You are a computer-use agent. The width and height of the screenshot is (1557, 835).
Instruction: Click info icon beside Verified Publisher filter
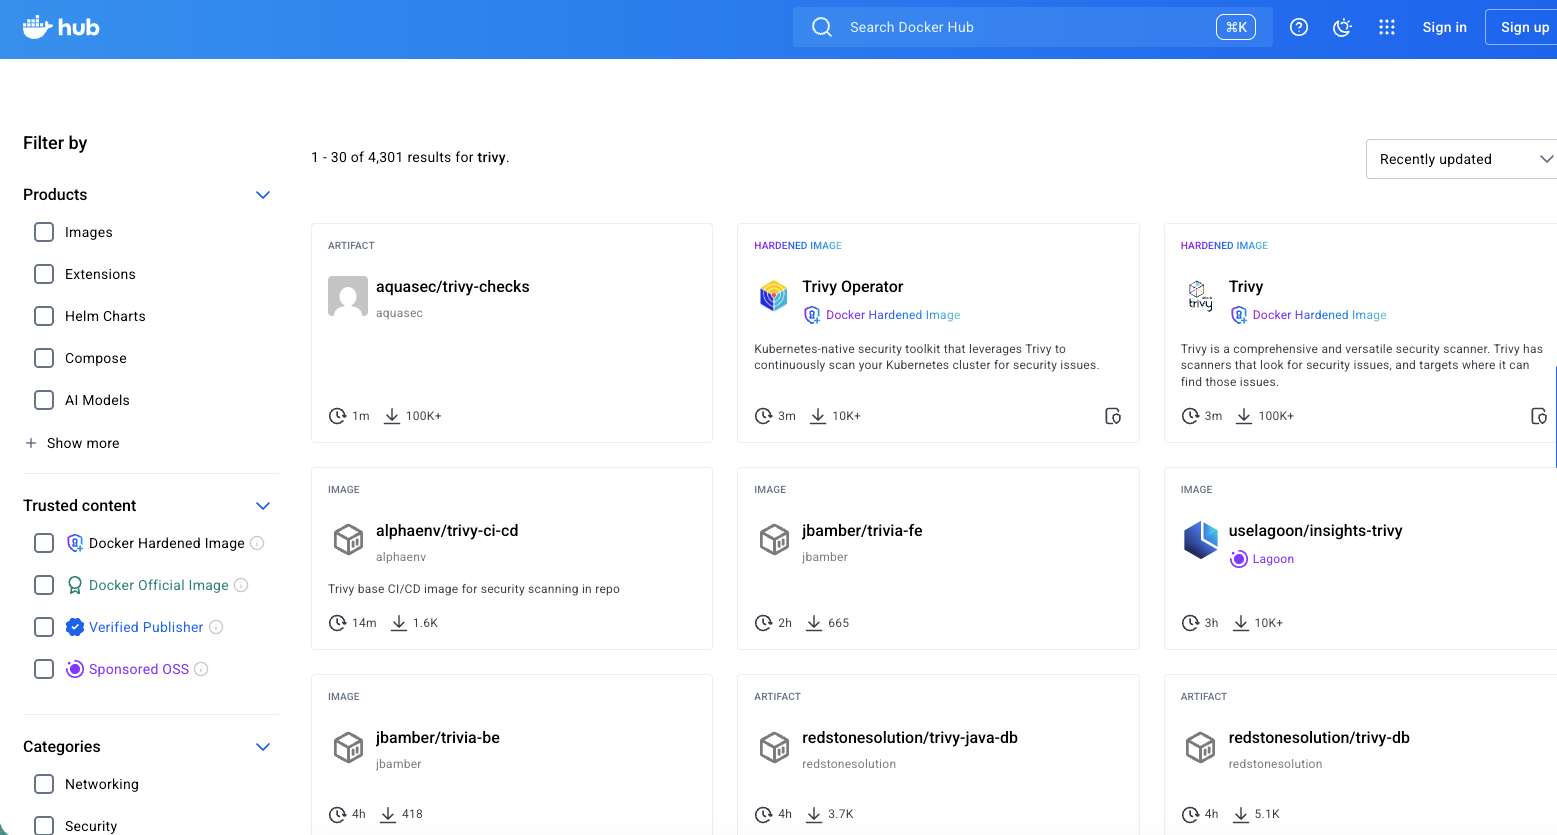216,627
